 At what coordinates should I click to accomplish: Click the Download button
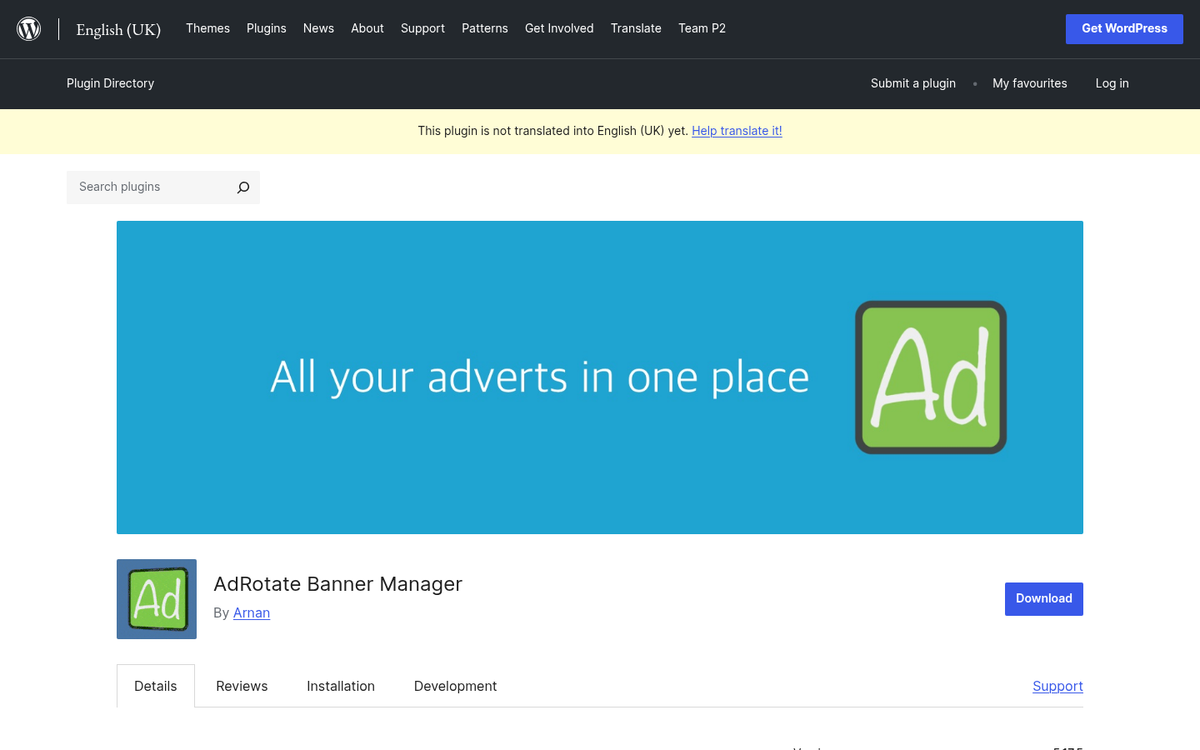(x=1044, y=598)
